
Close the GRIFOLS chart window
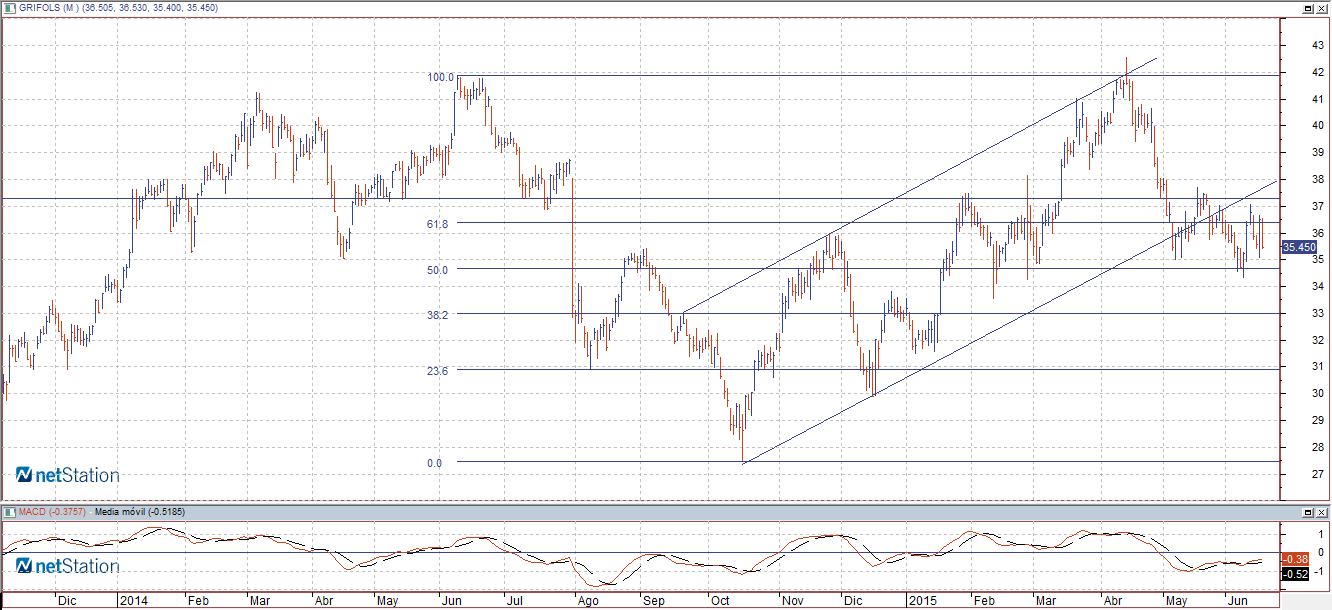[x=1320, y=8]
